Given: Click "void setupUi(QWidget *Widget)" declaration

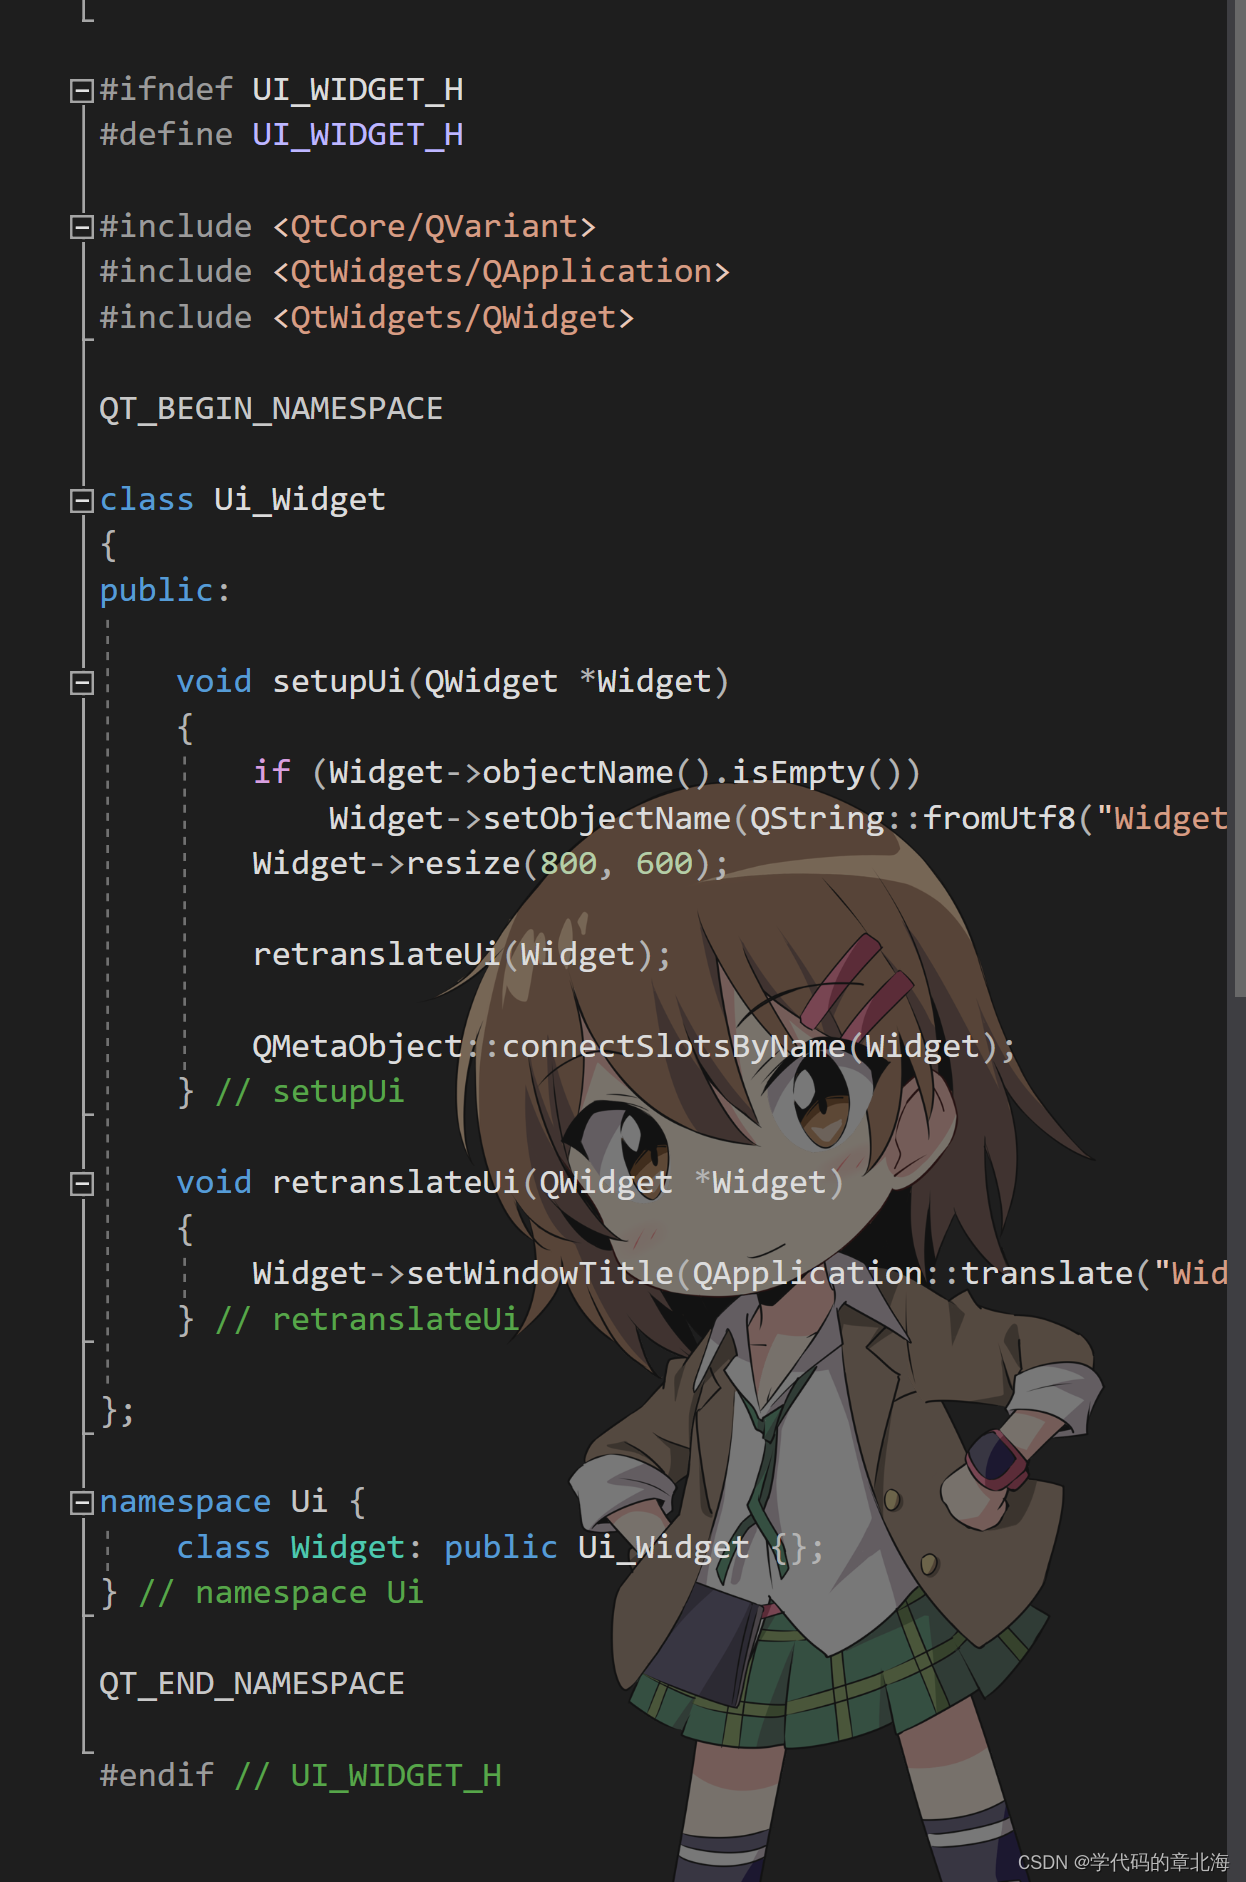Looking at the screenshot, I should [x=453, y=682].
